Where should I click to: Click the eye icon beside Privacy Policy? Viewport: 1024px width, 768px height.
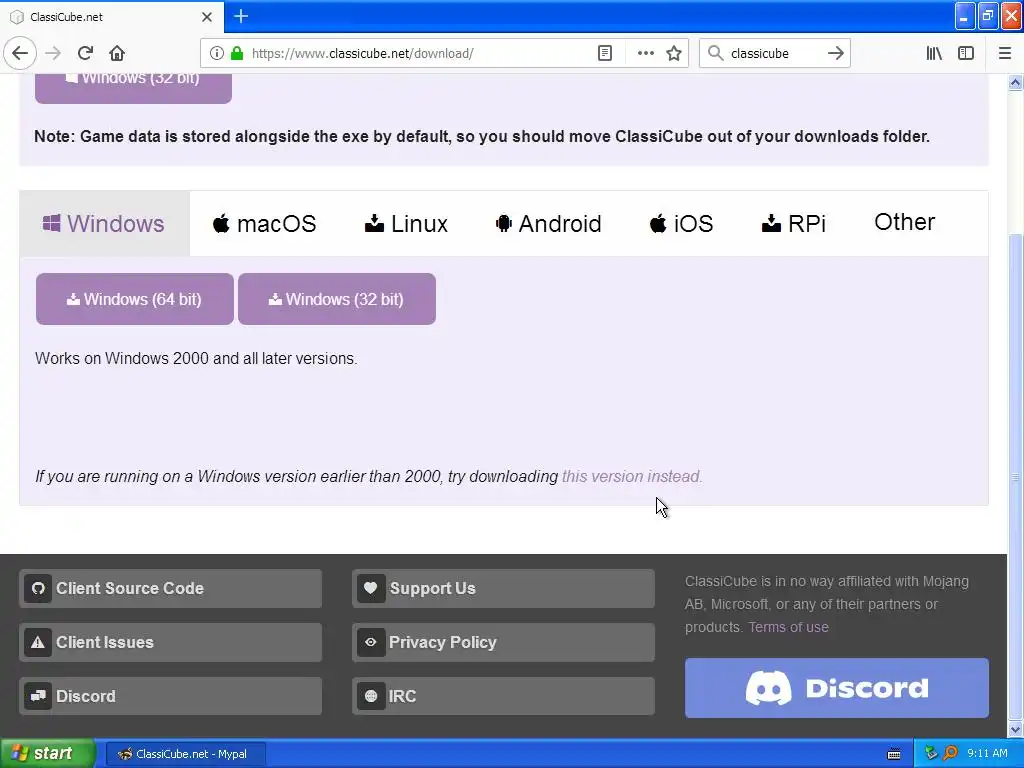click(x=370, y=643)
